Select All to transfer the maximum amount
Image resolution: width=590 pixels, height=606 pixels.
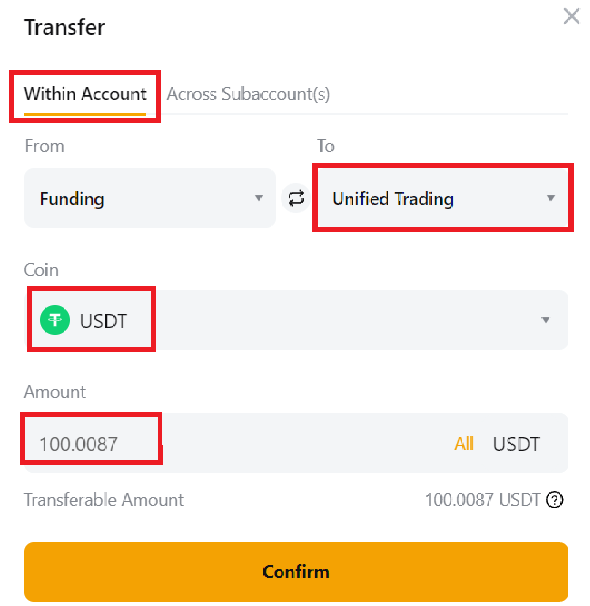464,444
